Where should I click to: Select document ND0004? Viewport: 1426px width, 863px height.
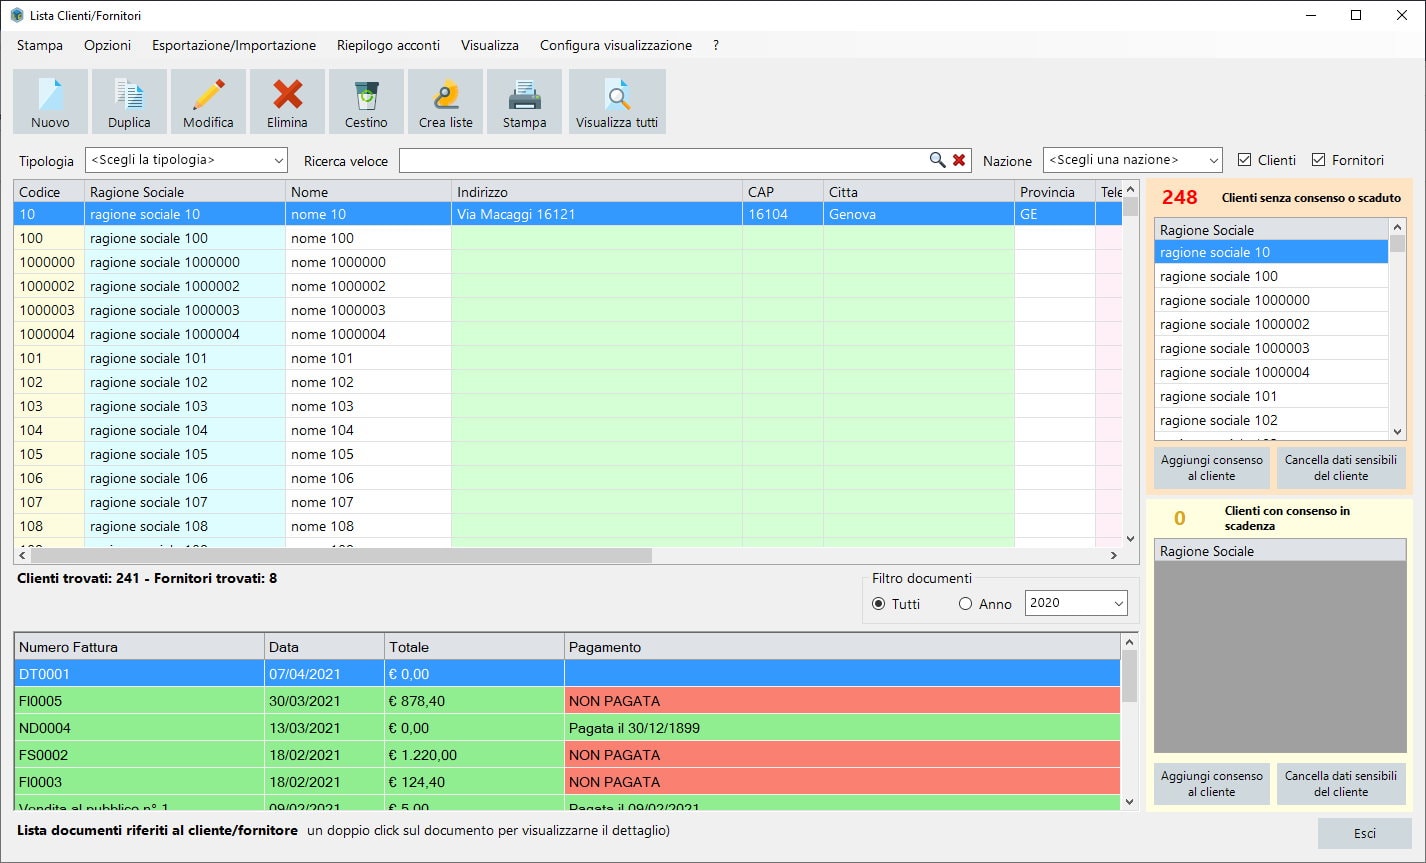point(567,728)
